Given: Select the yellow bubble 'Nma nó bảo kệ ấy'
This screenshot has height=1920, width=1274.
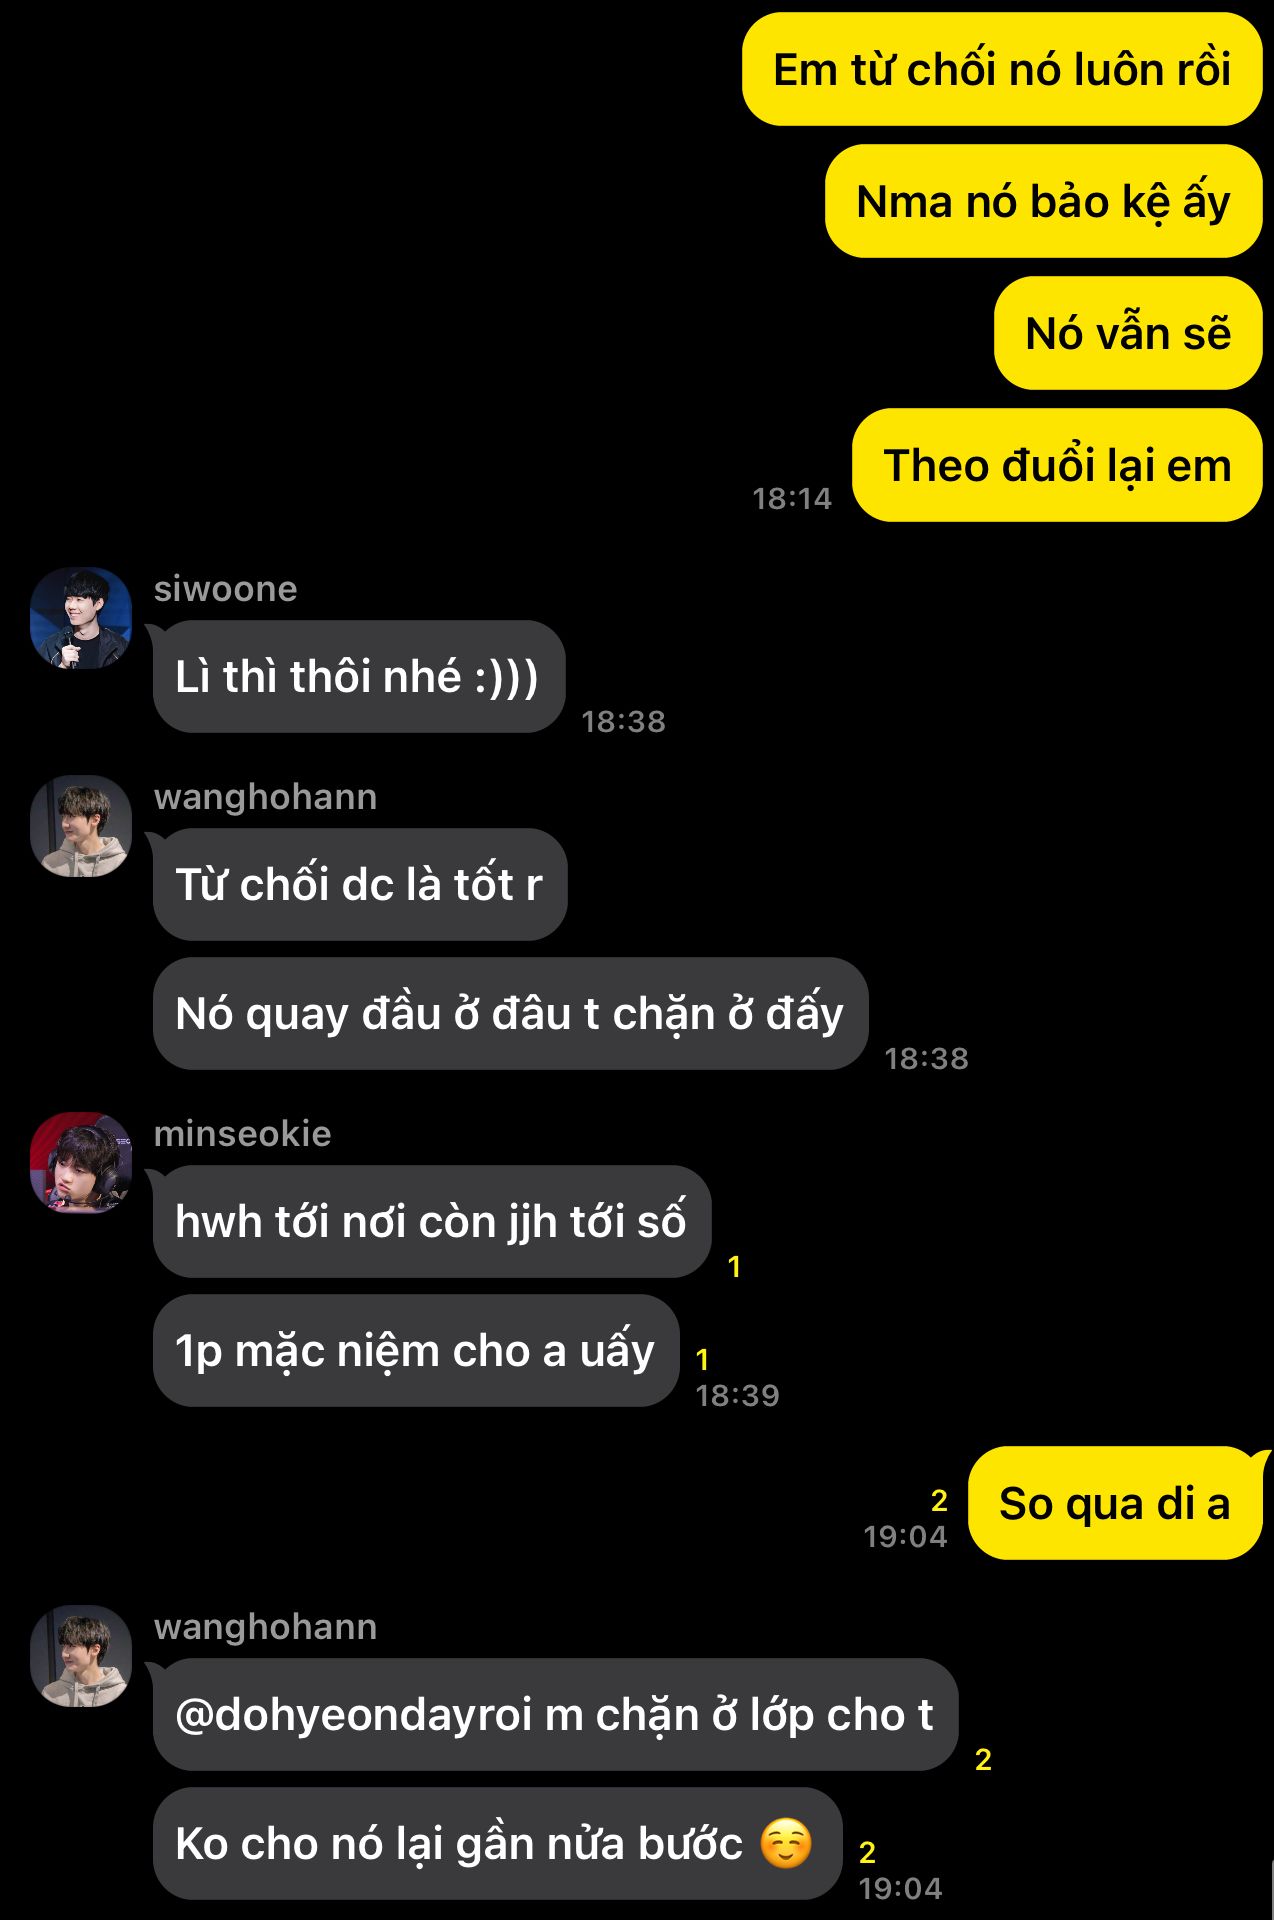Looking at the screenshot, I should point(1043,201).
